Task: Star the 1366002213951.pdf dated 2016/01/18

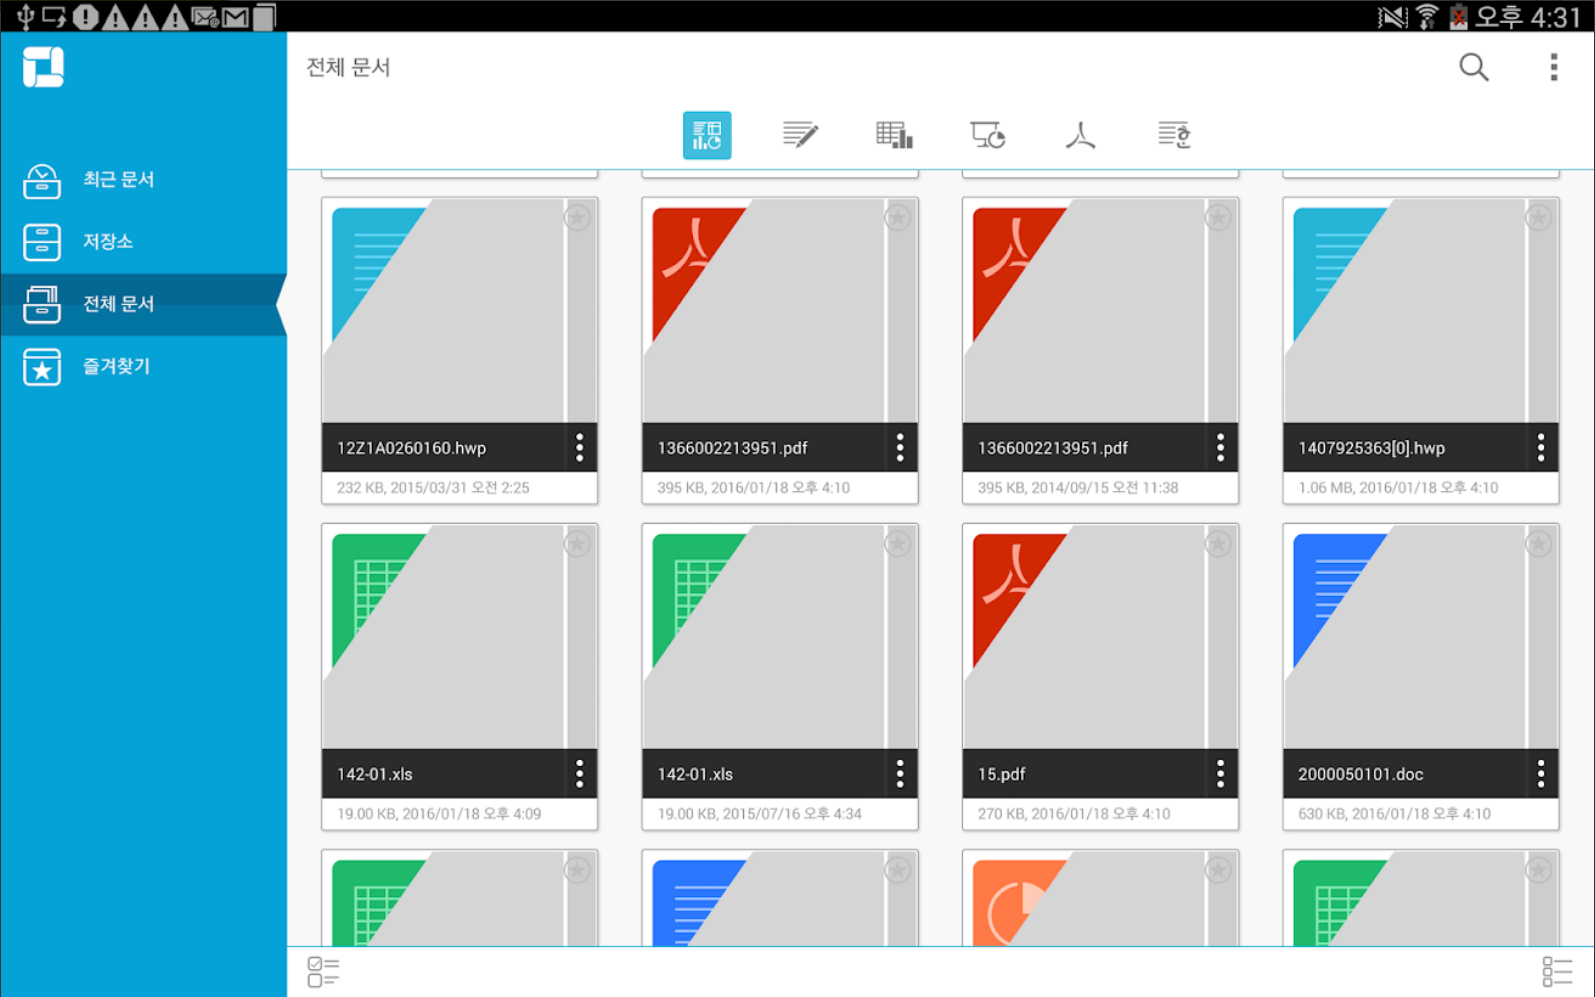Action: point(898,217)
